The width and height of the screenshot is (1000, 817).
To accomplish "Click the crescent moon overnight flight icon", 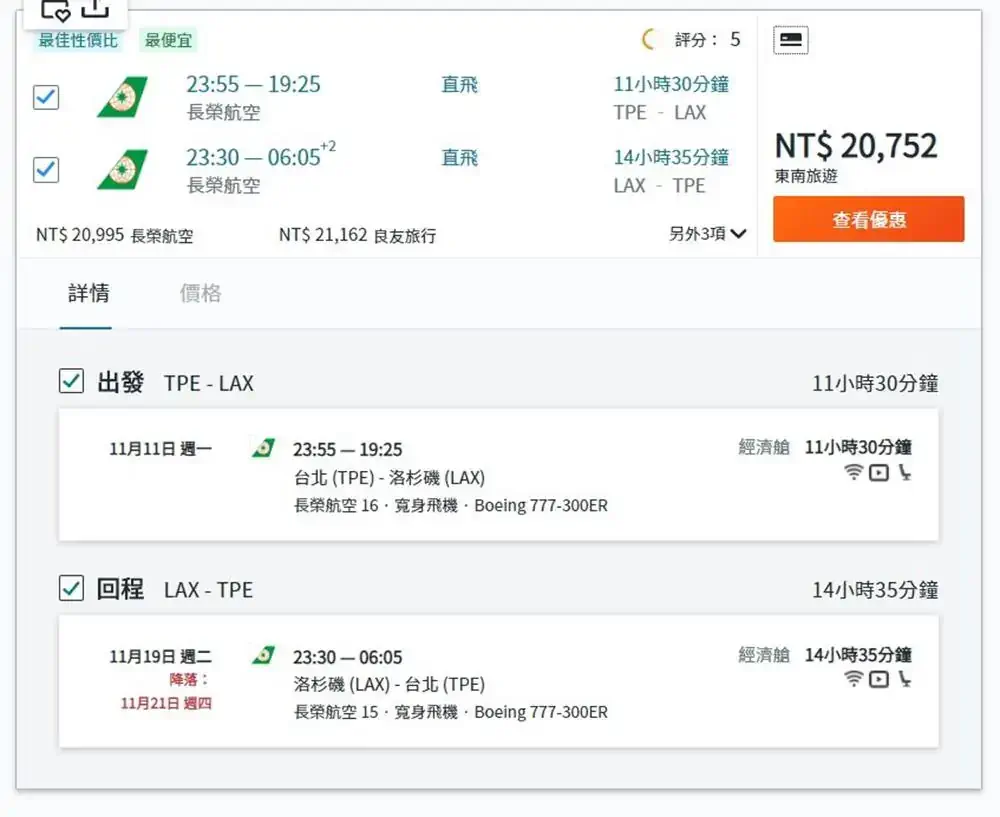I will click(649, 40).
